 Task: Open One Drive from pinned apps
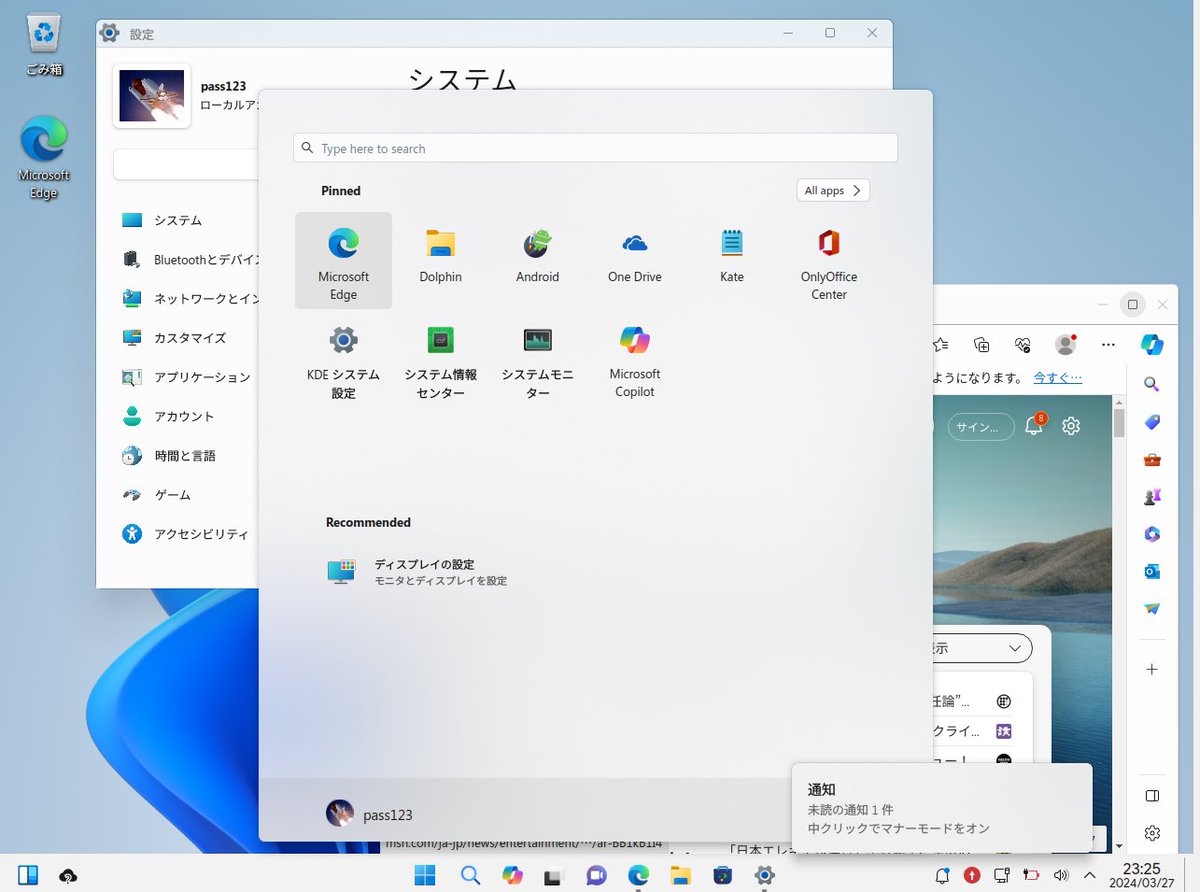(634, 255)
